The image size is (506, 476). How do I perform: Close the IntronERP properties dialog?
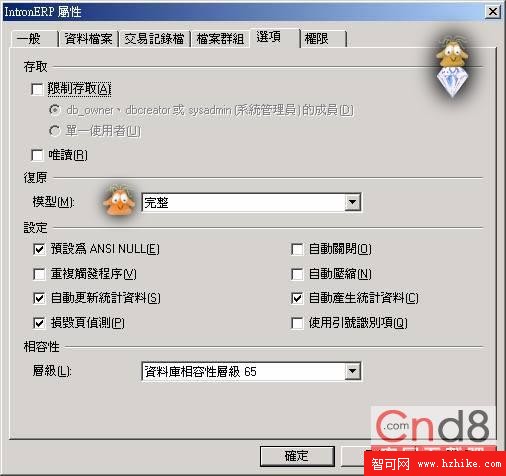(x=493, y=12)
